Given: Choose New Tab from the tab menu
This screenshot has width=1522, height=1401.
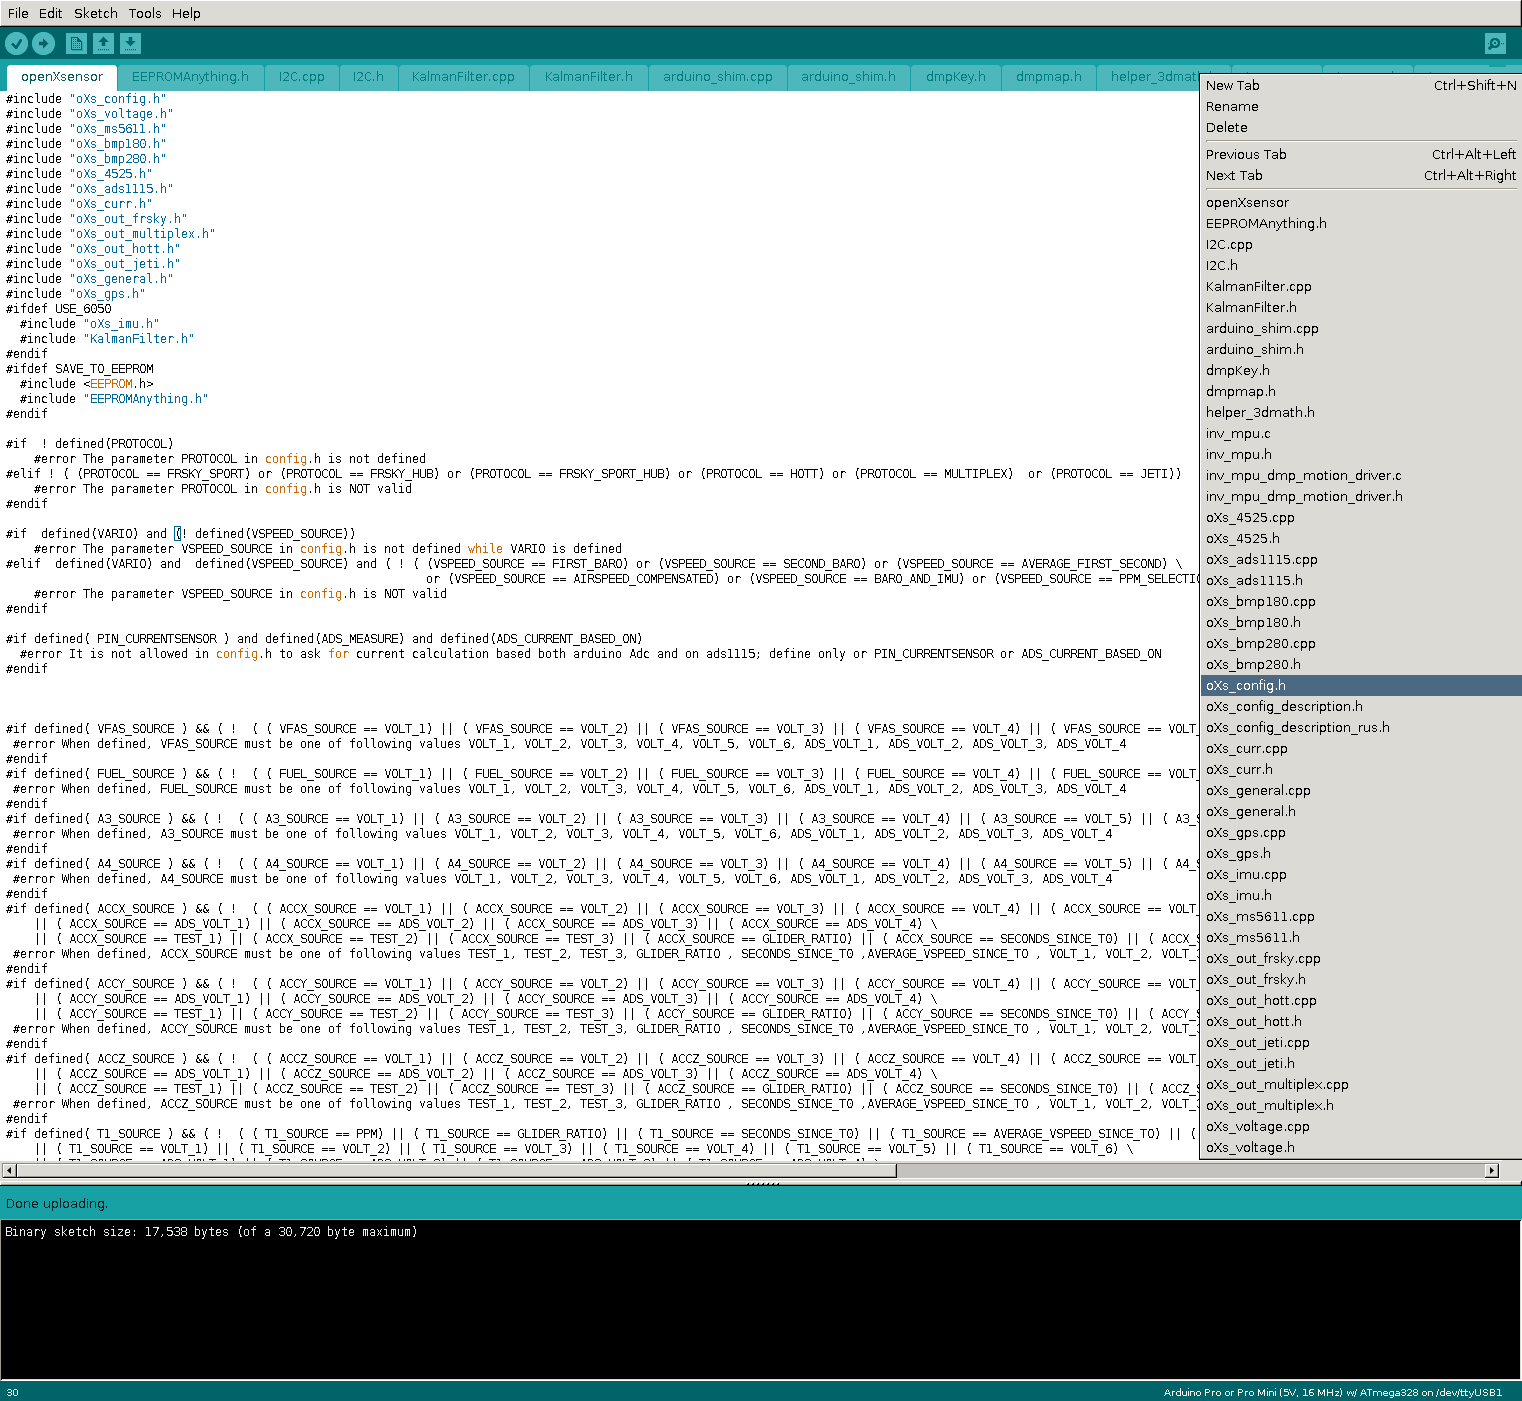Looking at the screenshot, I should pyautogui.click(x=1232, y=86).
